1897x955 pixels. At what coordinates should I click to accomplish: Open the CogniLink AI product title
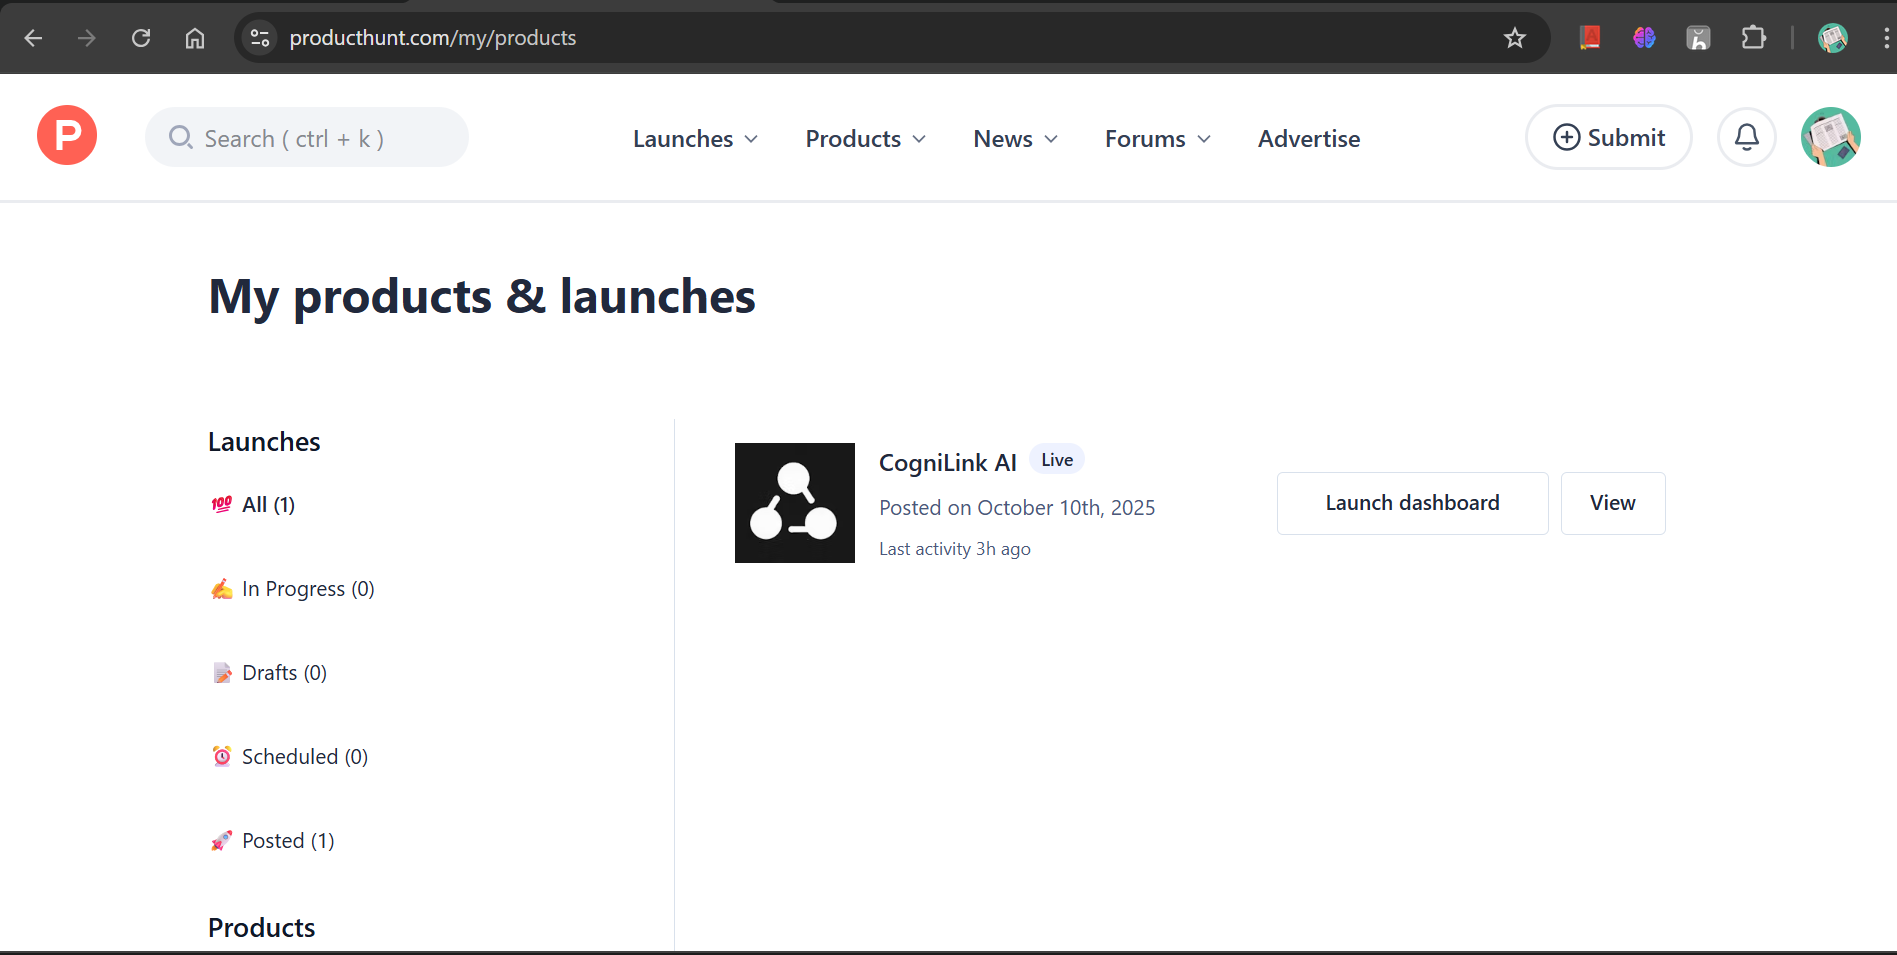pos(947,463)
